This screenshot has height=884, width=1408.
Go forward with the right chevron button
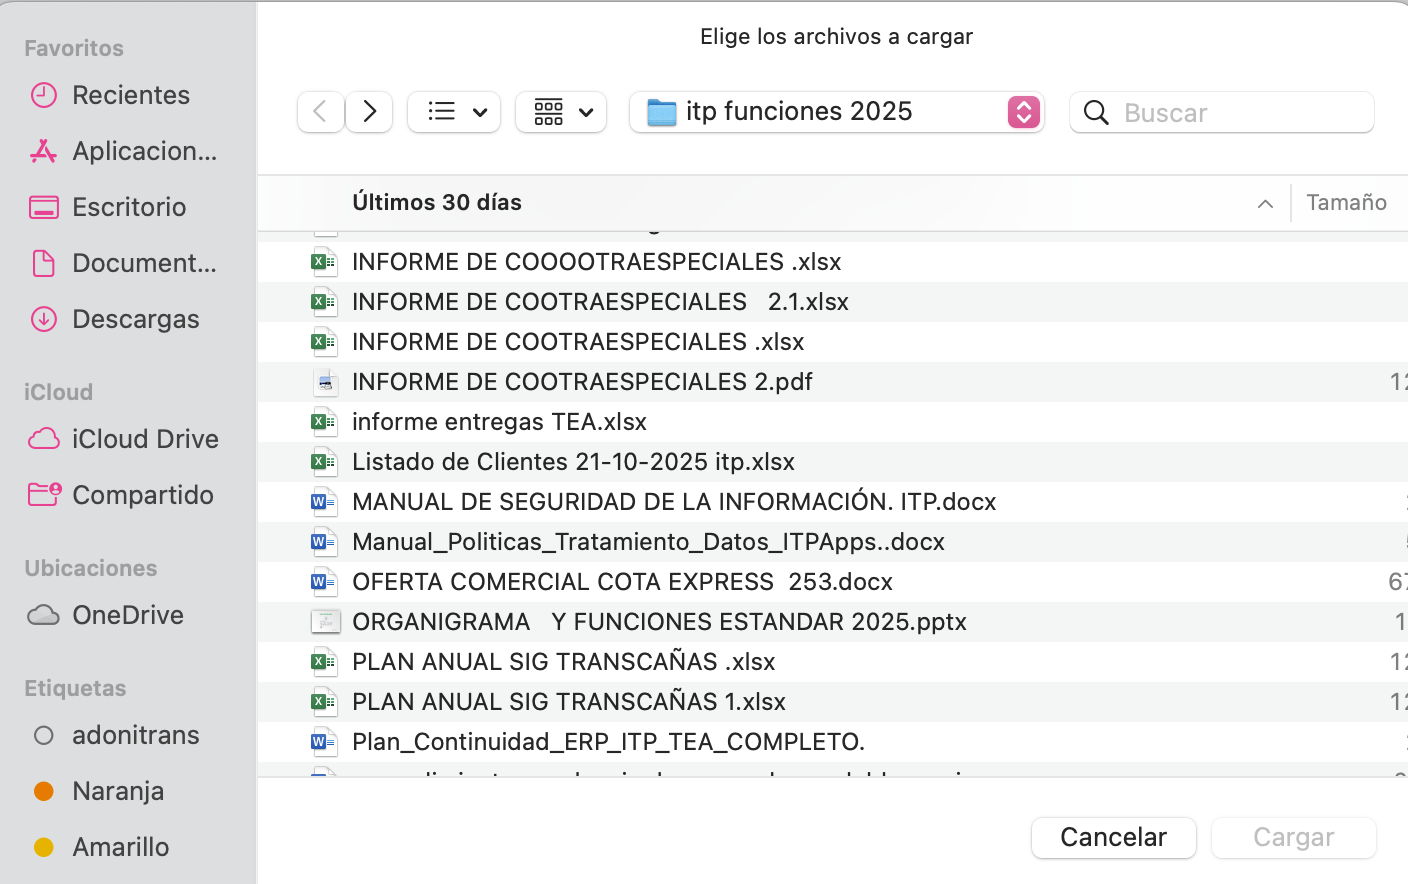pos(369,112)
